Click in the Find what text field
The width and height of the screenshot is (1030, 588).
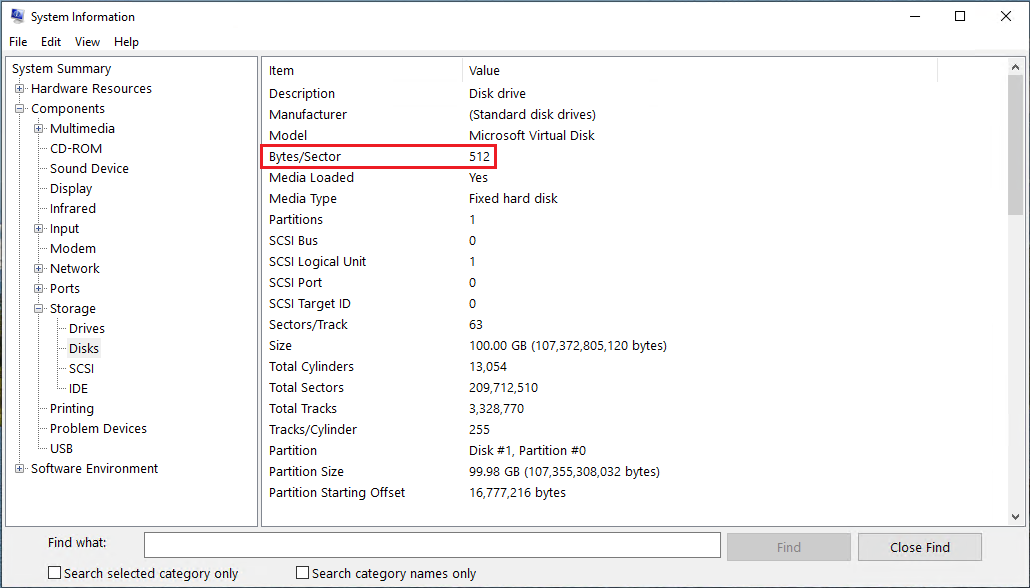pyautogui.click(x=432, y=545)
